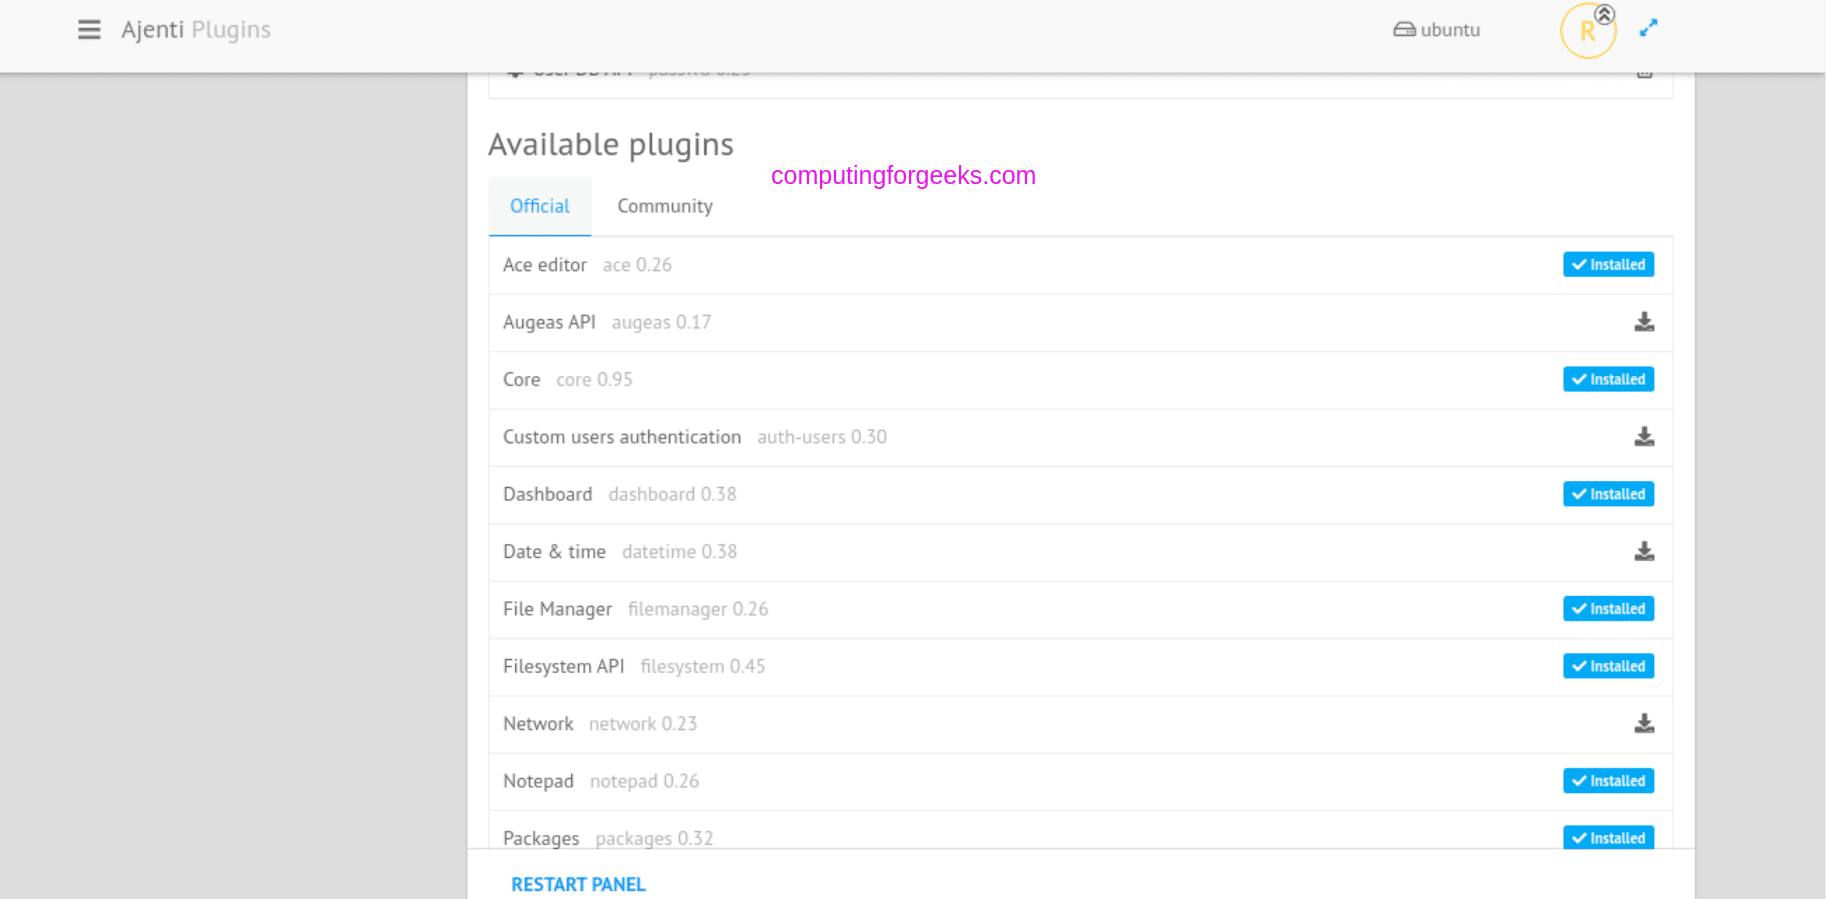Open the hamburger navigation menu

coord(89,30)
